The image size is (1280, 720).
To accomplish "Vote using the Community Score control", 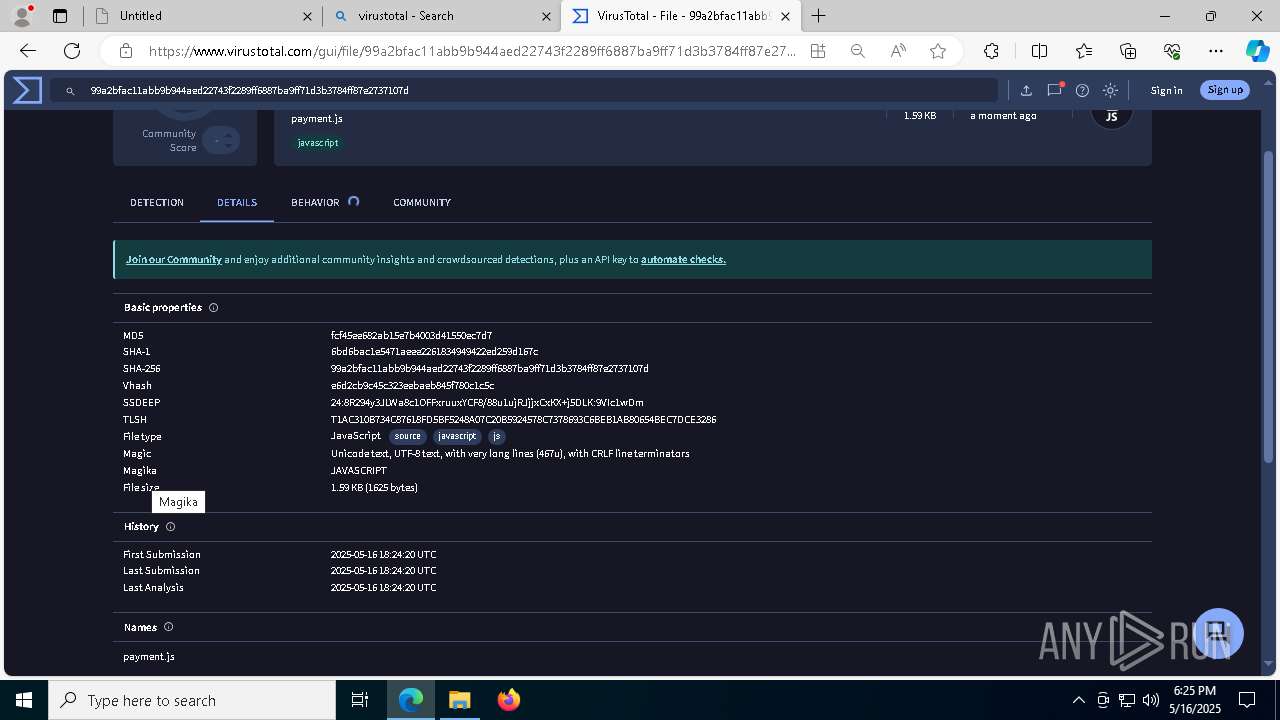I will point(222,140).
